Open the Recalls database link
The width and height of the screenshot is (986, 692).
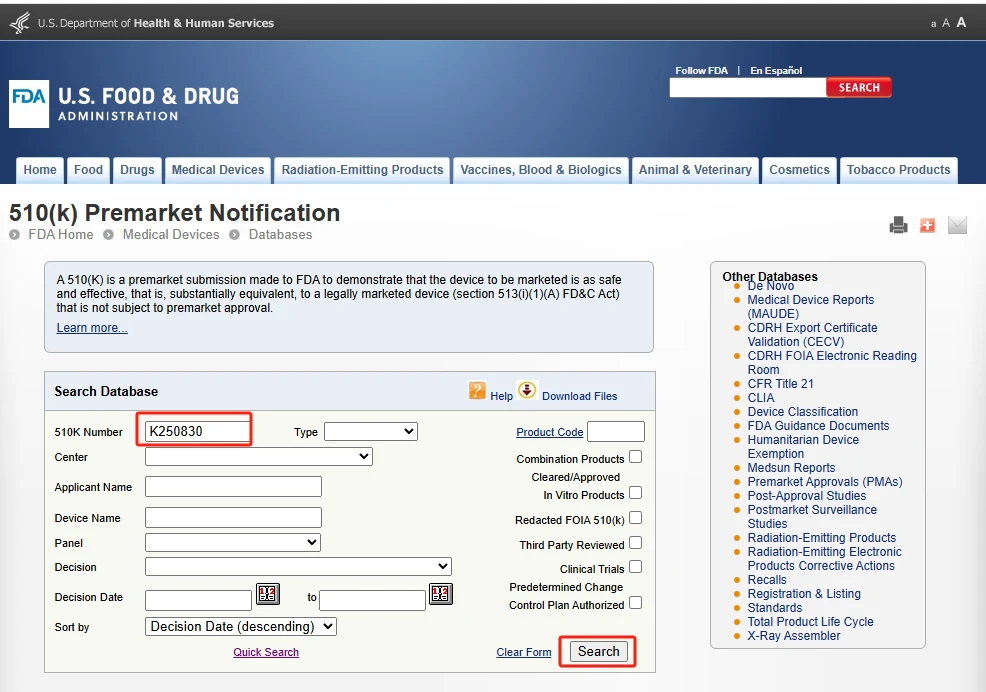[767, 580]
